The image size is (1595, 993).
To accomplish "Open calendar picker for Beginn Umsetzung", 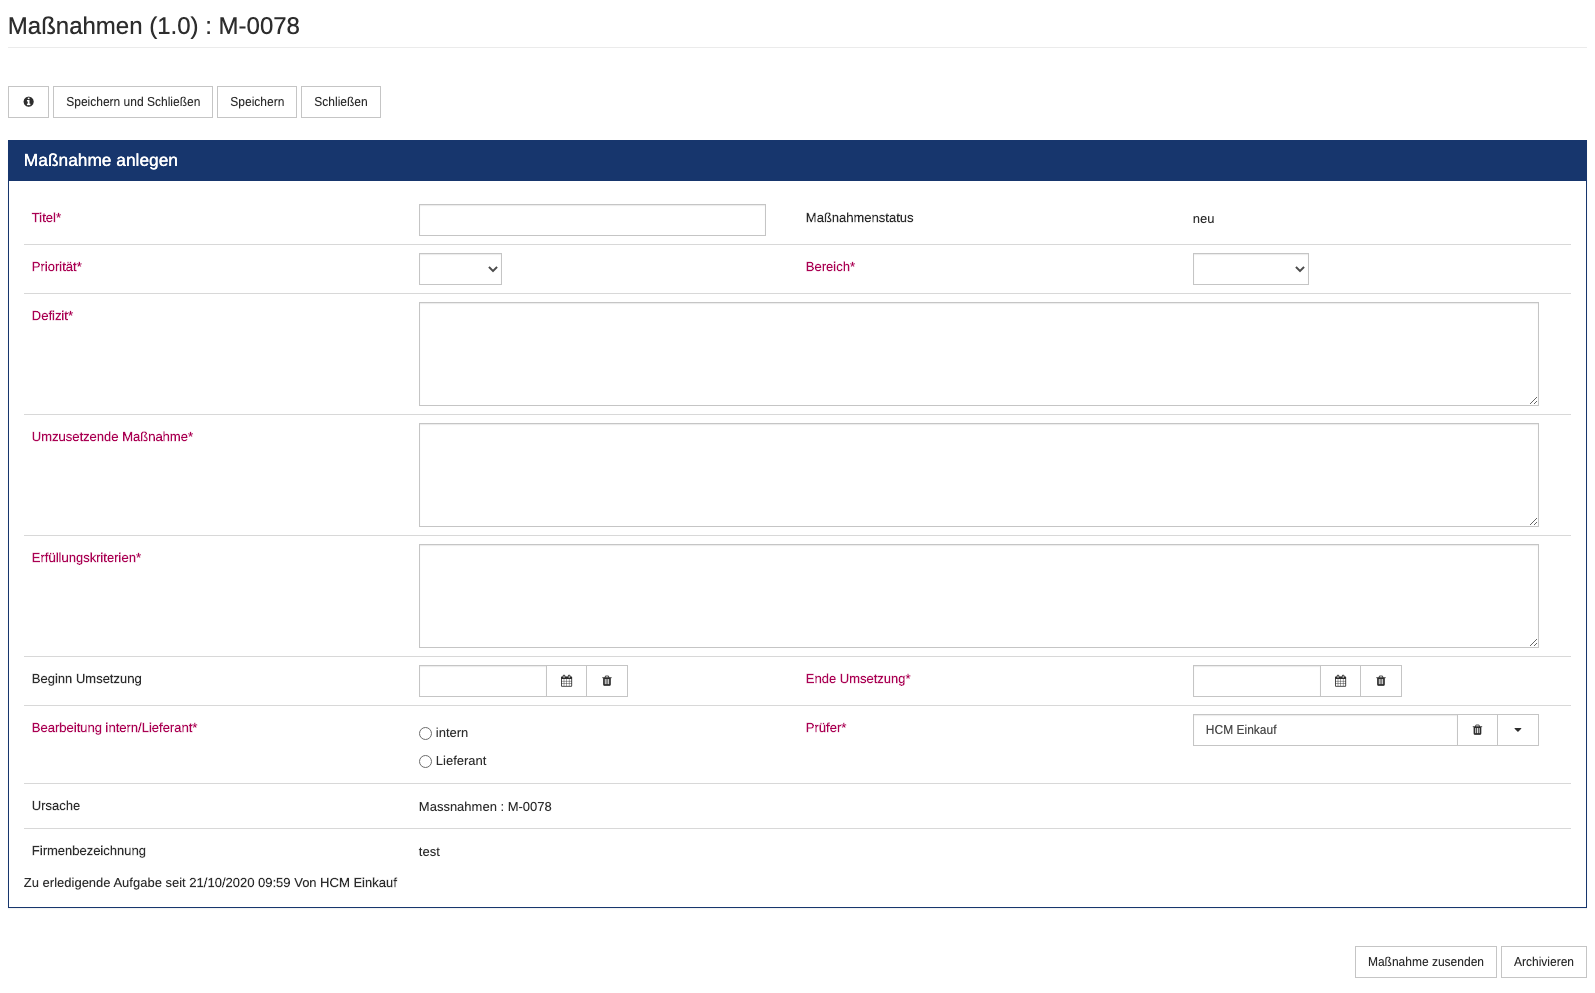I will click(x=566, y=681).
